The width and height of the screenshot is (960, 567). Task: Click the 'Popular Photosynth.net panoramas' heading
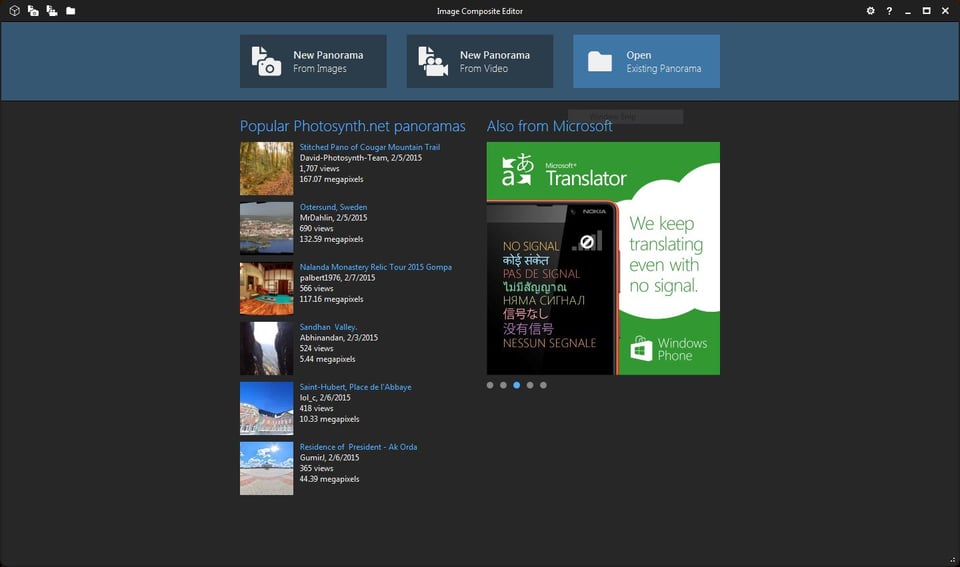(353, 126)
